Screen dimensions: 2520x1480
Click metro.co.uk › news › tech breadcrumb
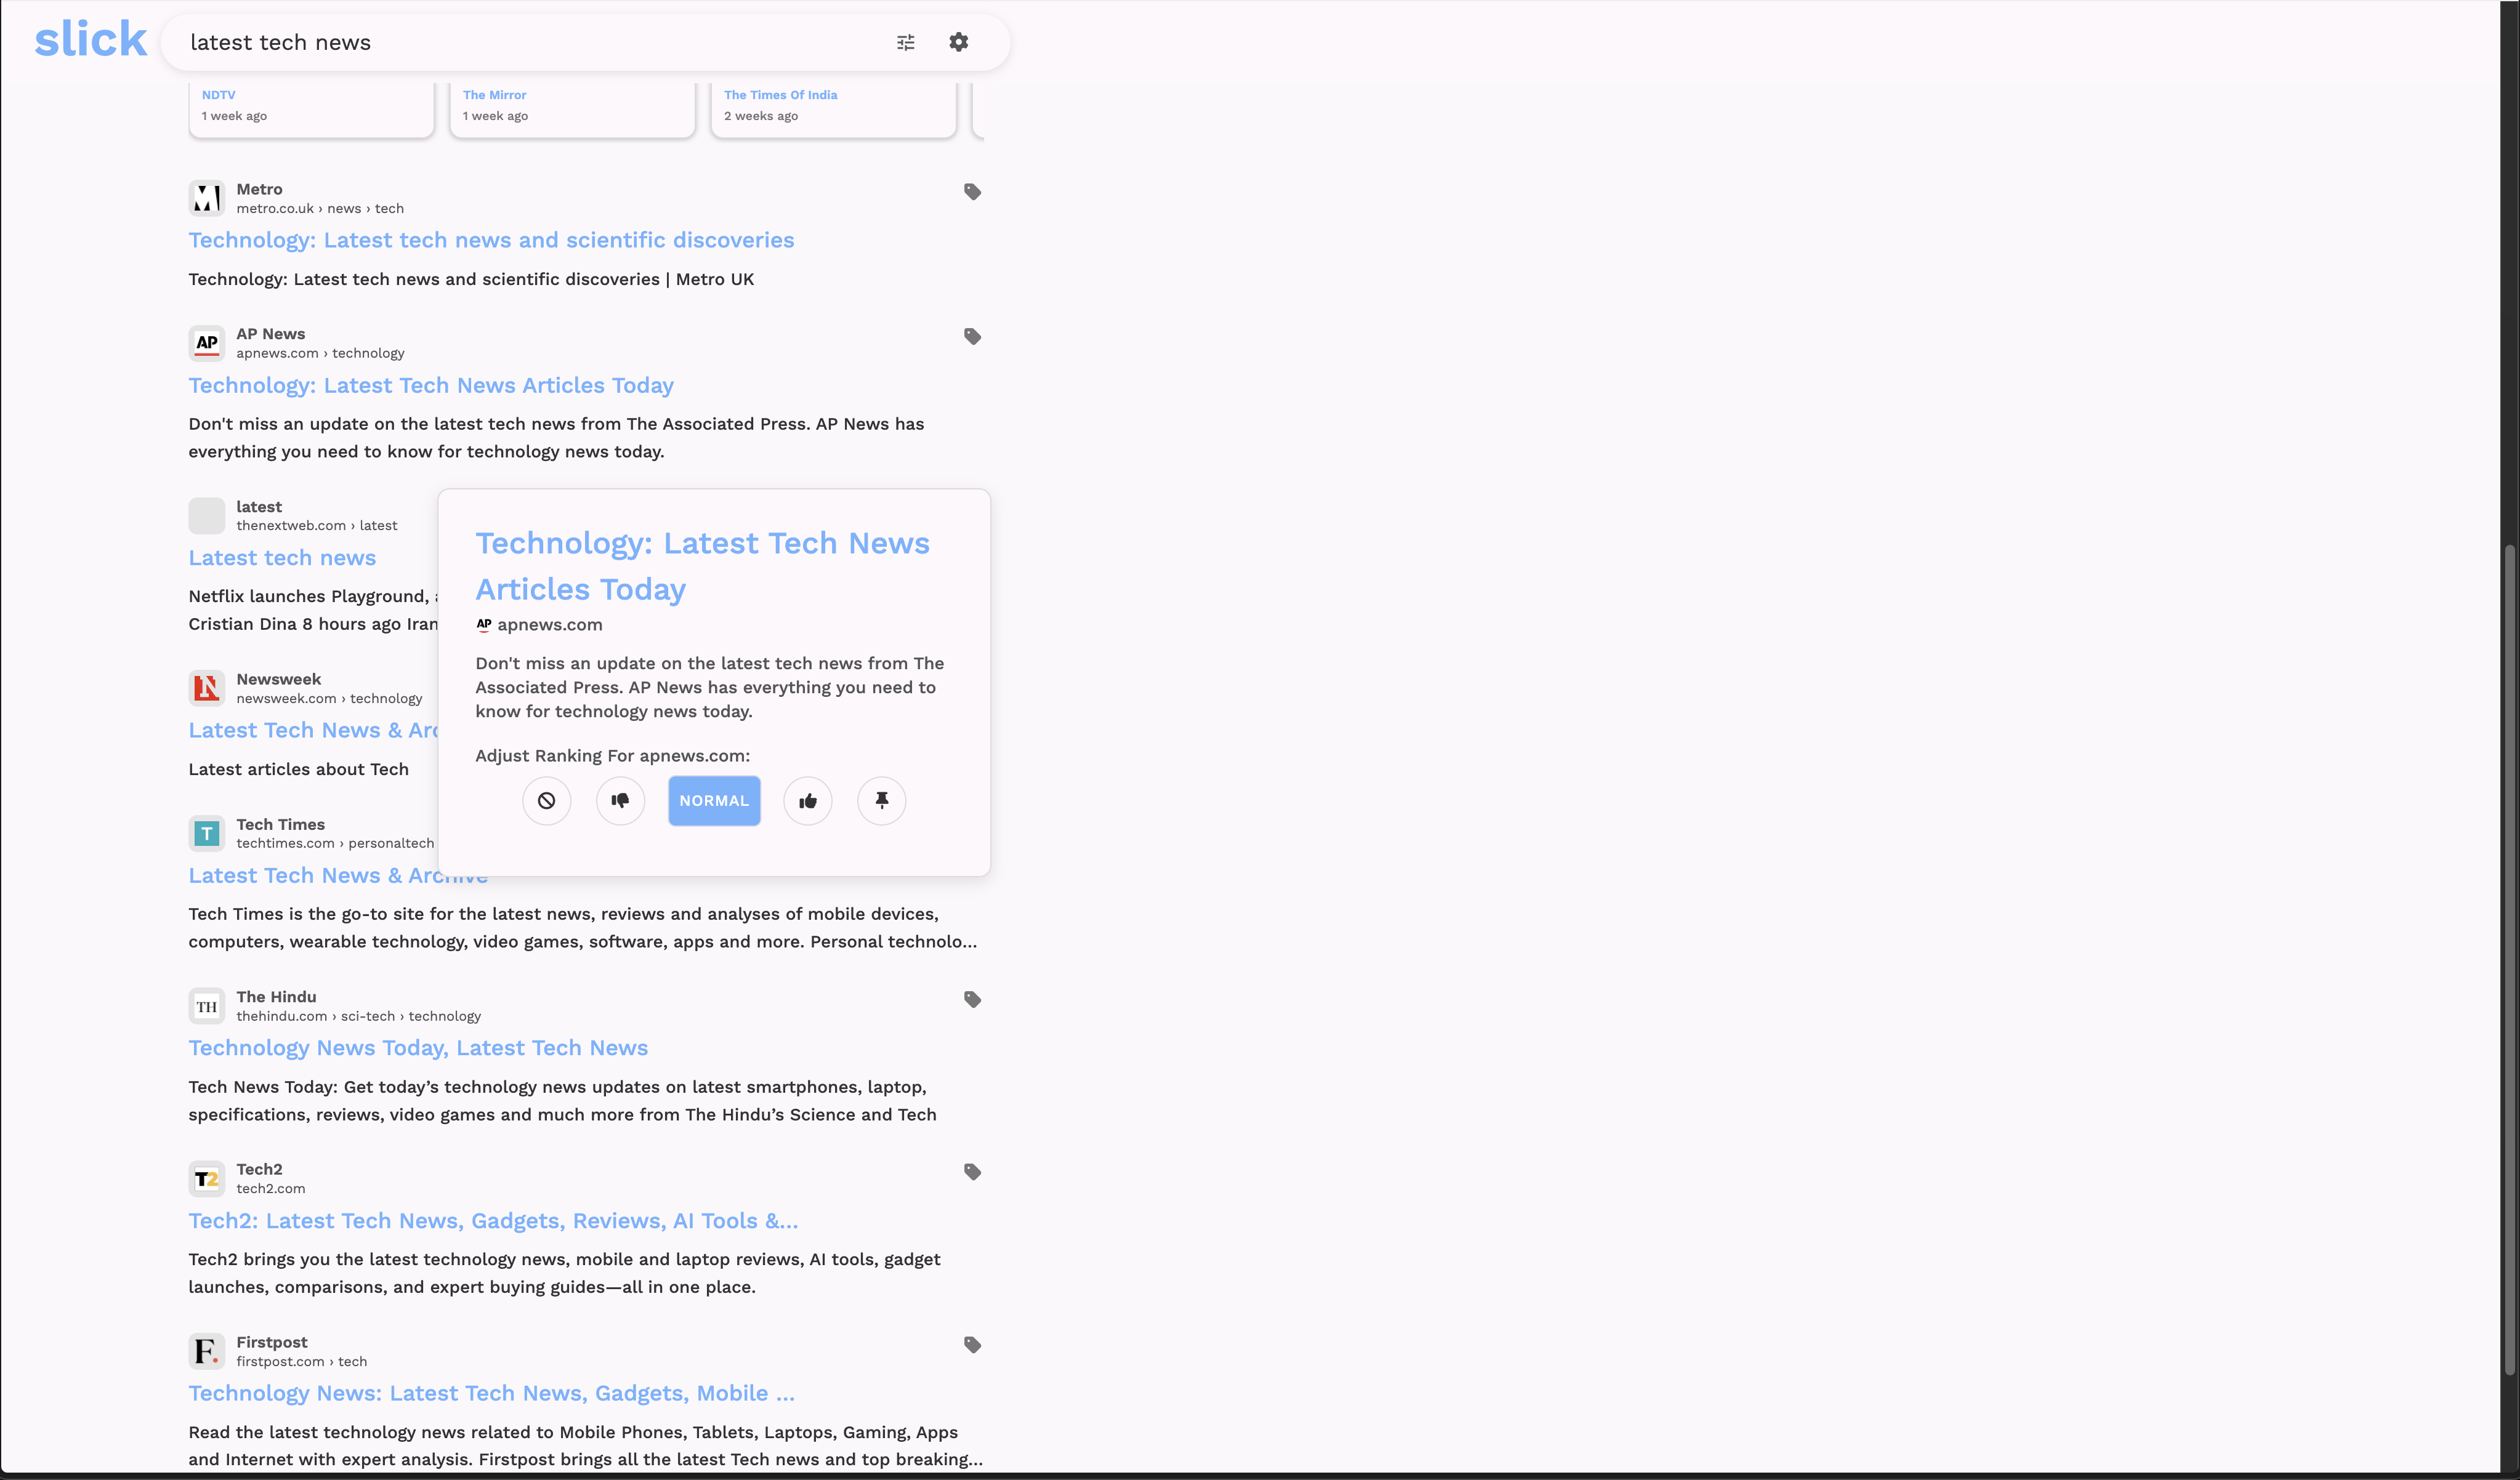coord(320,208)
